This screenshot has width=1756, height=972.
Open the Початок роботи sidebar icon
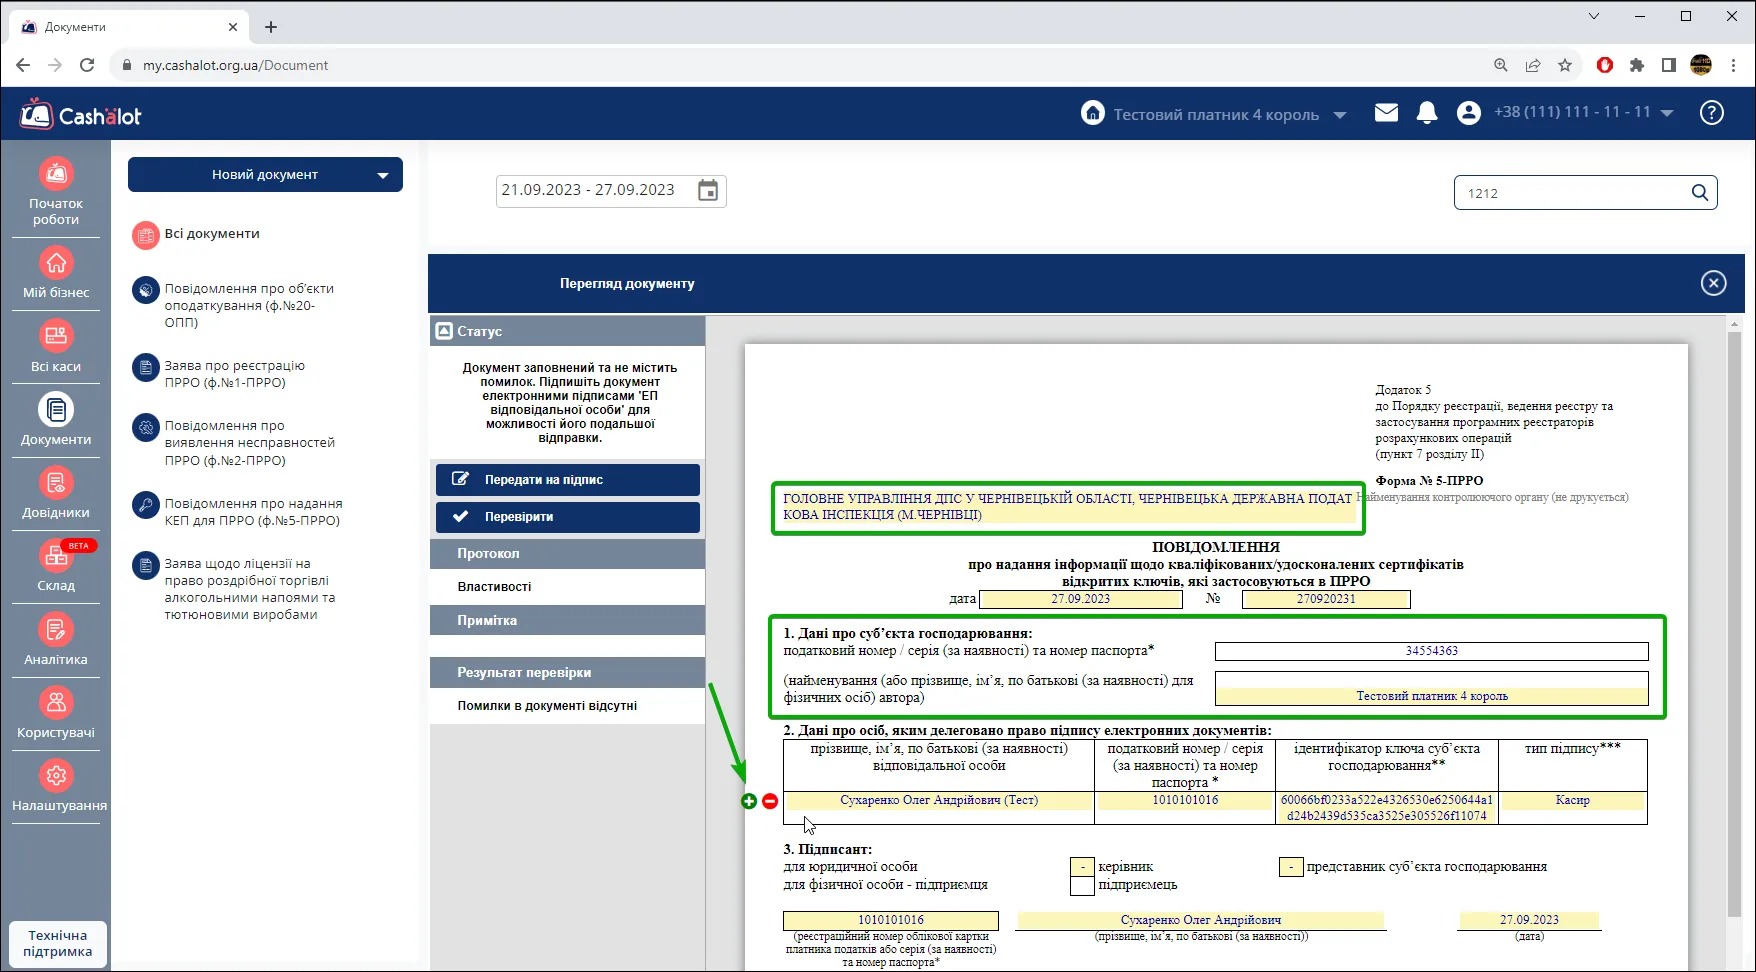(x=56, y=174)
